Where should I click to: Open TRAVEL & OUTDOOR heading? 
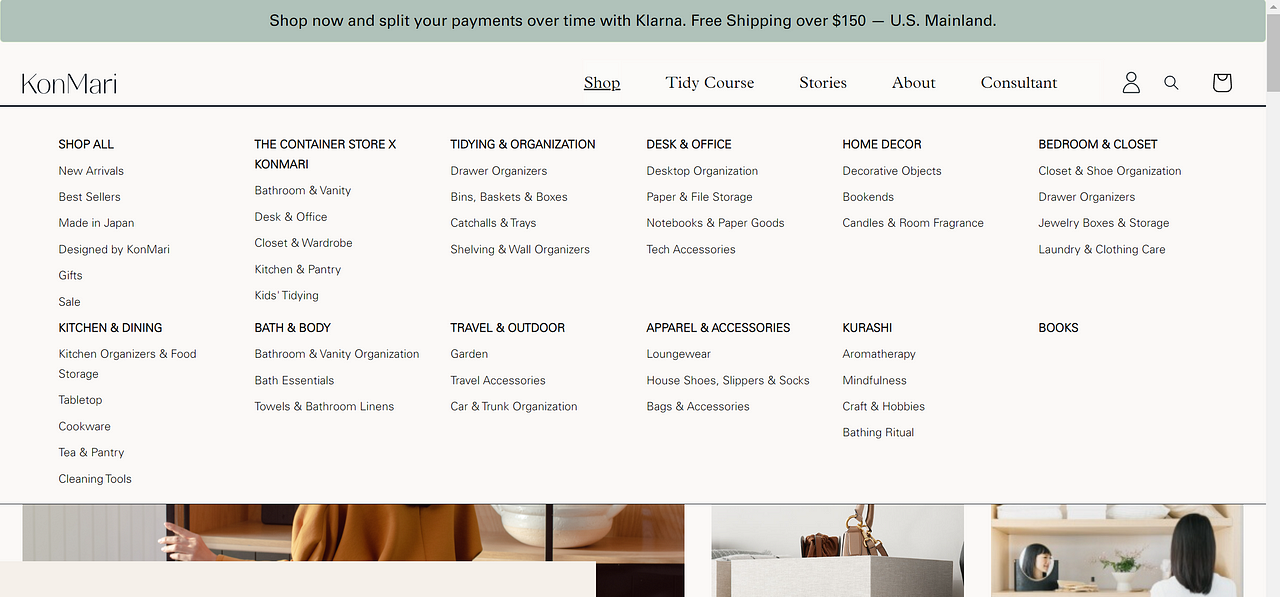click(507, 328)
